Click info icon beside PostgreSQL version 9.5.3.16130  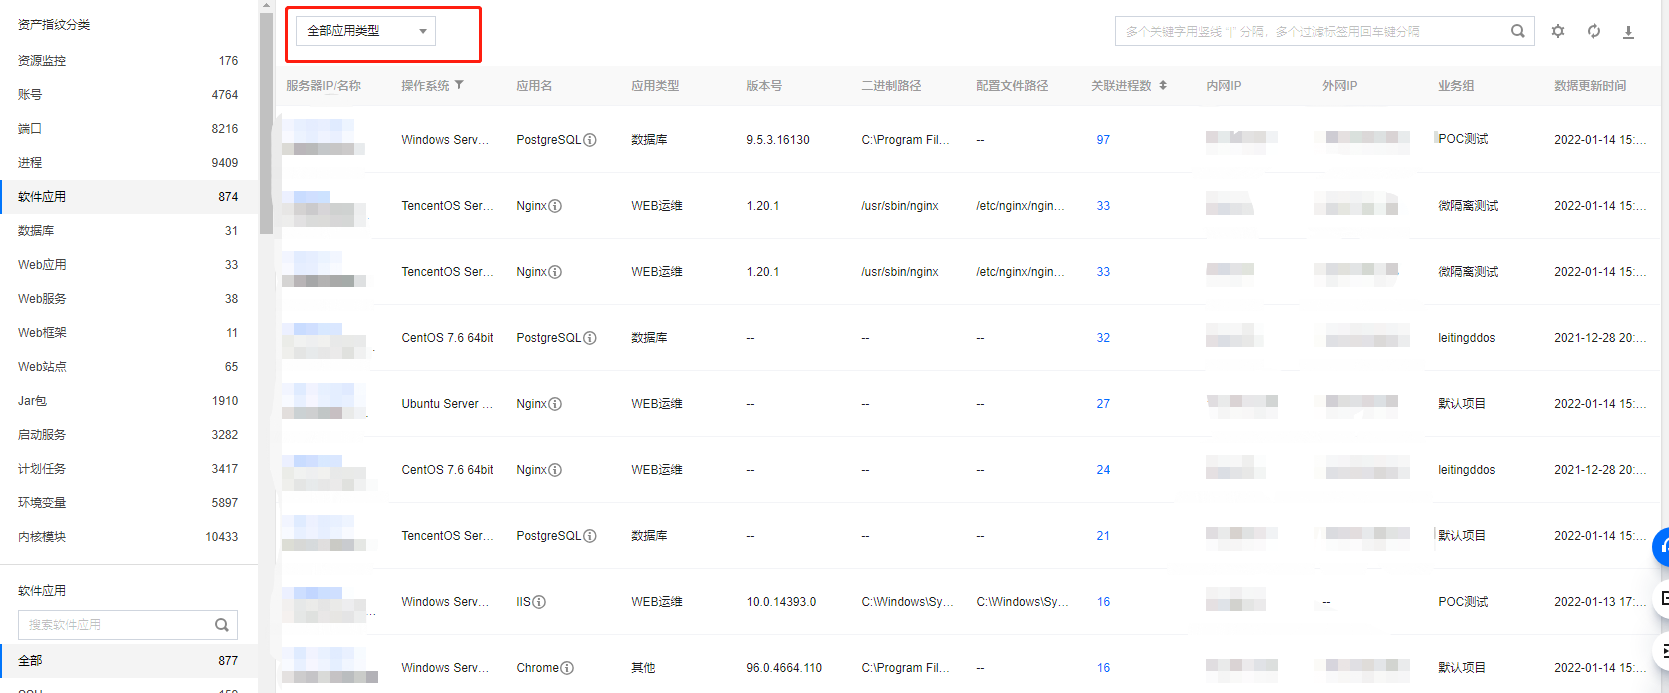(x=590, y=140)
